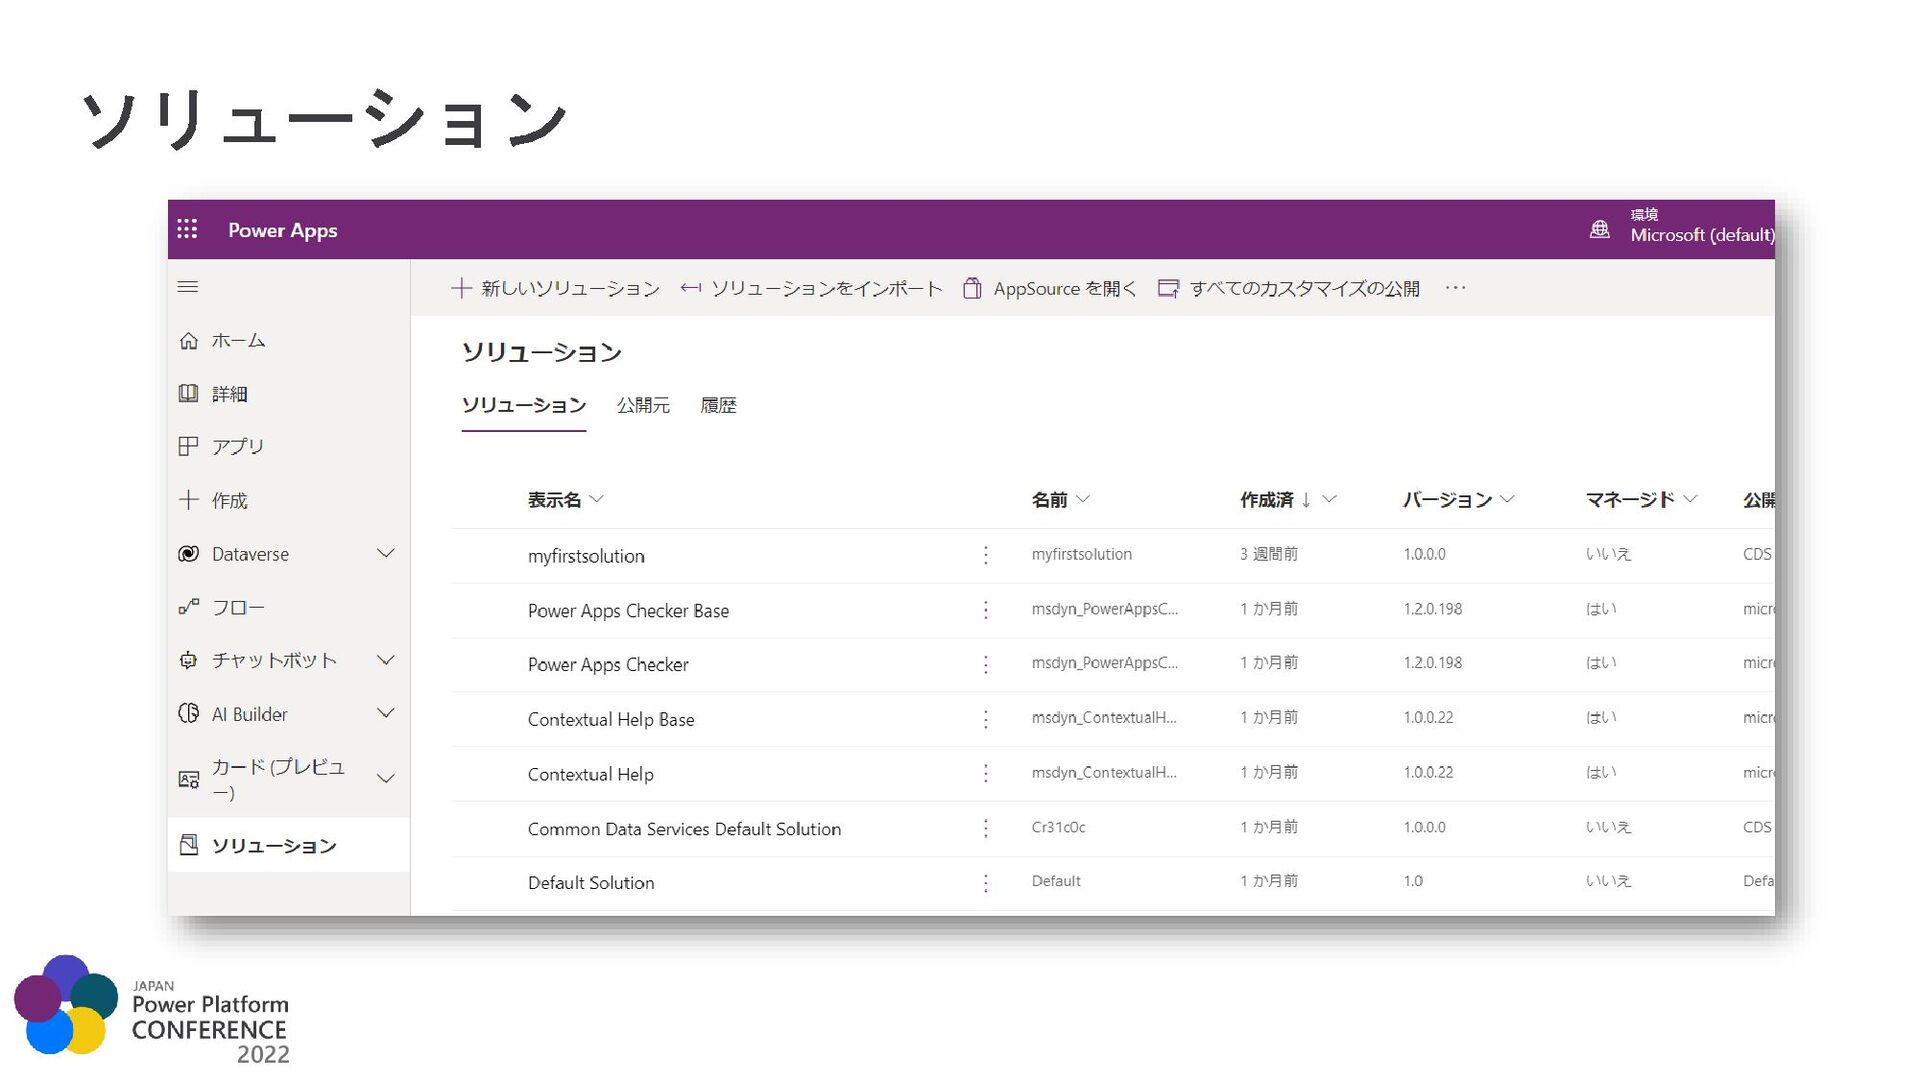Open more options for Default Solution row
The height and width of the screenshot is (1080, 1920).
[x=985, y=883]
